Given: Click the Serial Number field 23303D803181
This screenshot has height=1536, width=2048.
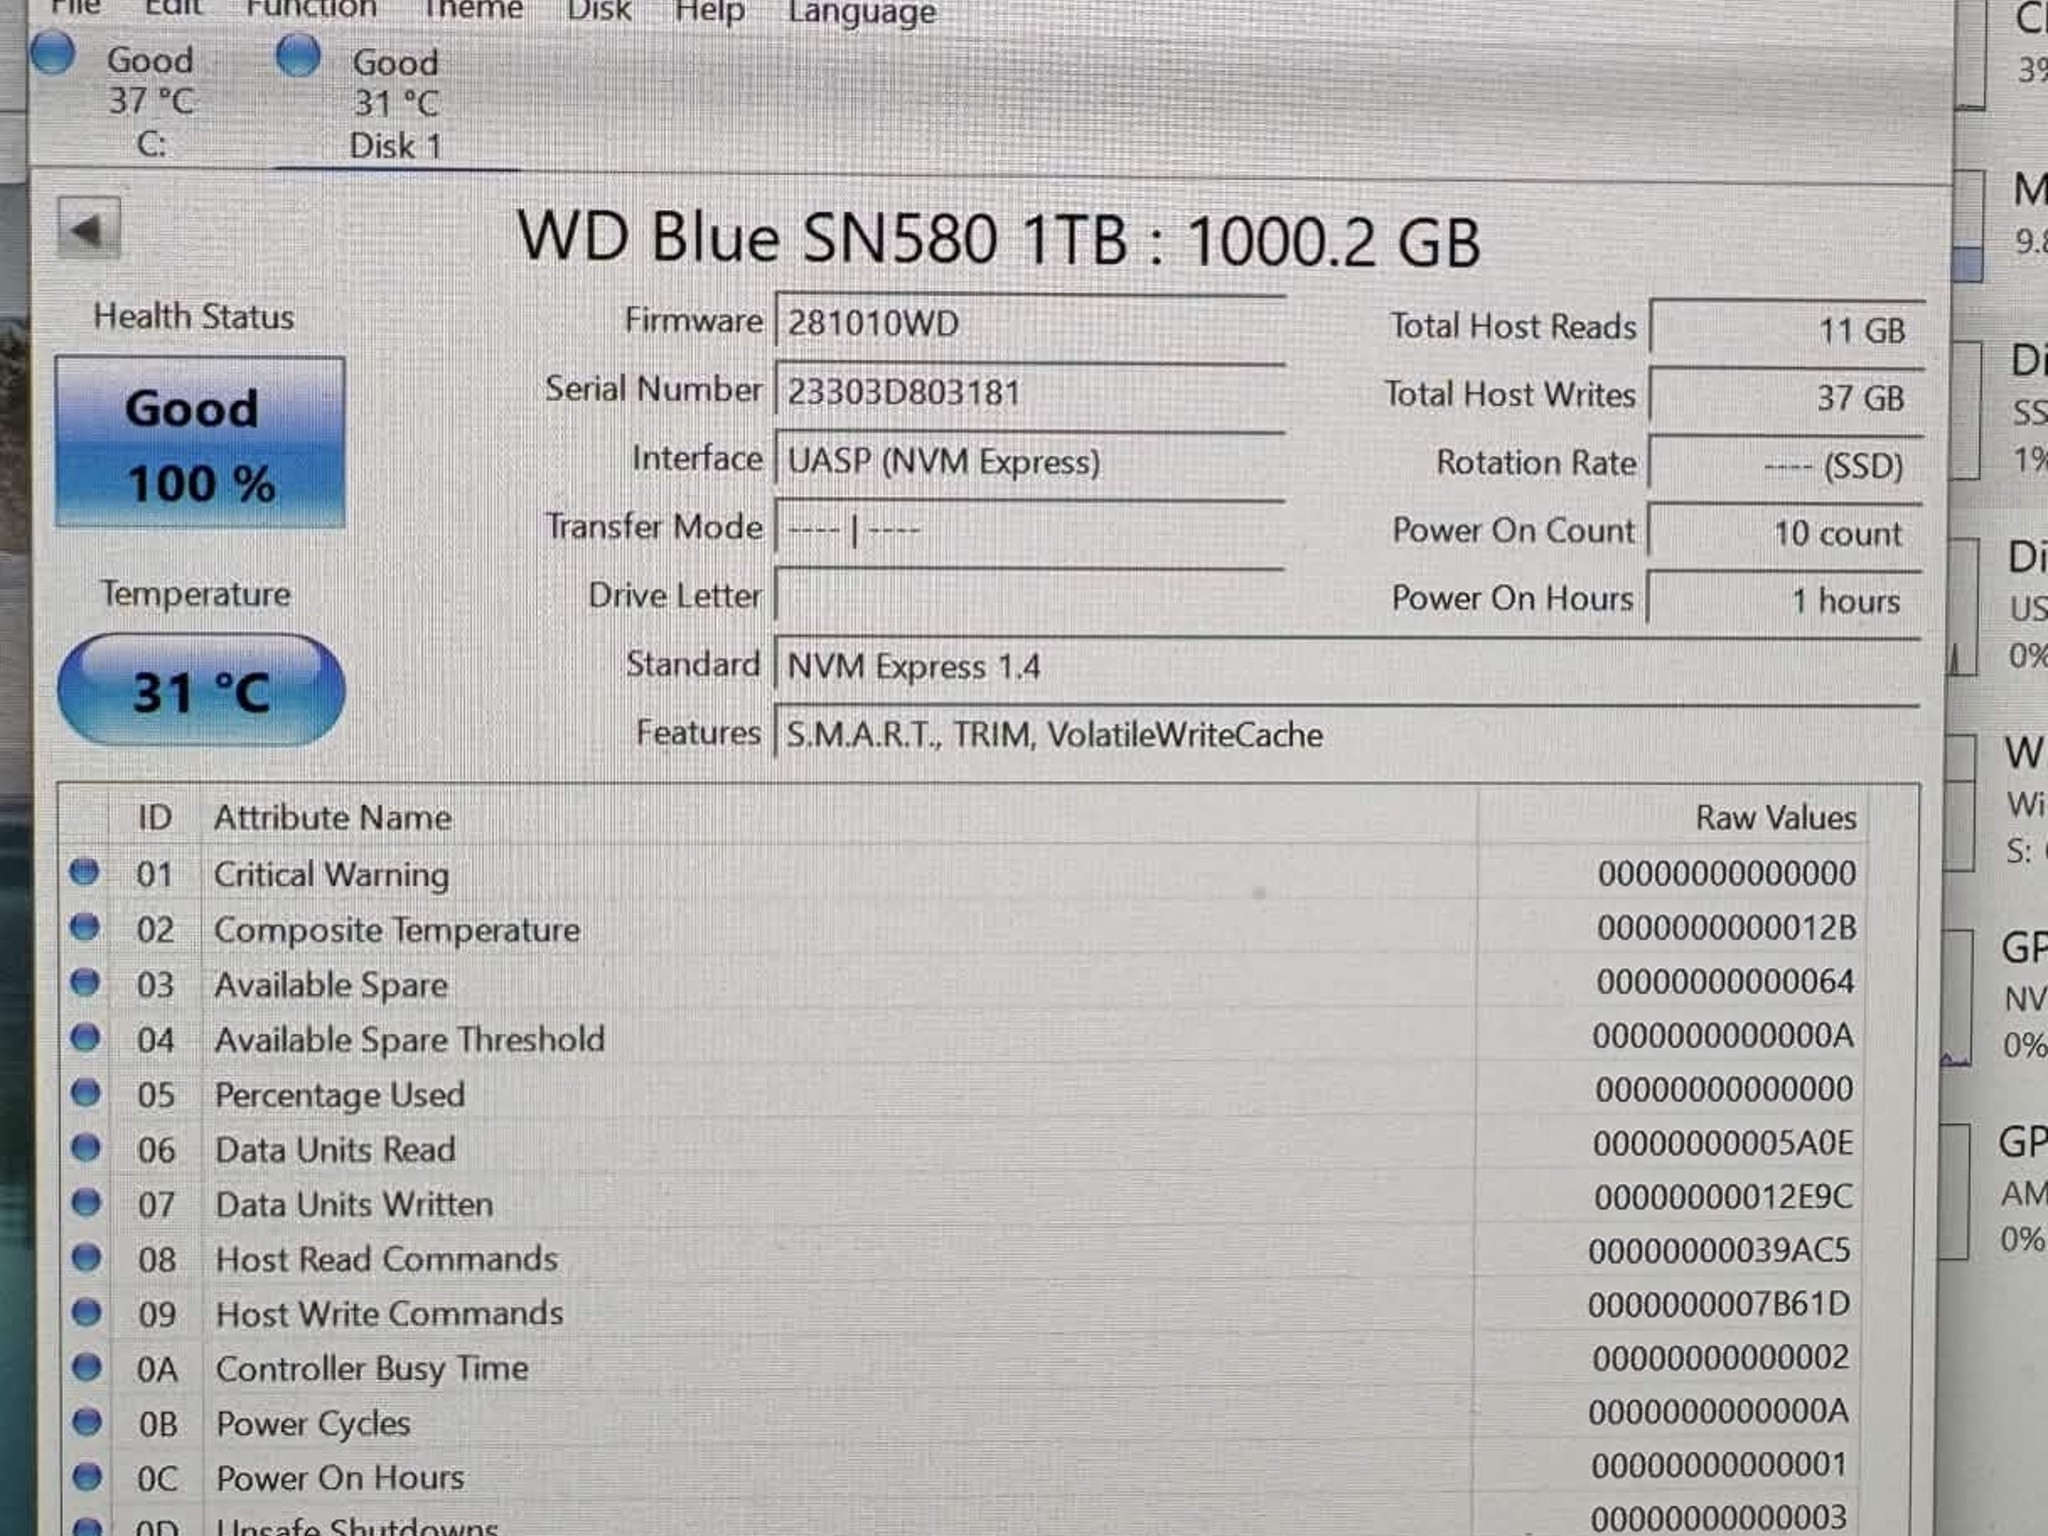Looking at the screenshot, I should pos(1030,391).
